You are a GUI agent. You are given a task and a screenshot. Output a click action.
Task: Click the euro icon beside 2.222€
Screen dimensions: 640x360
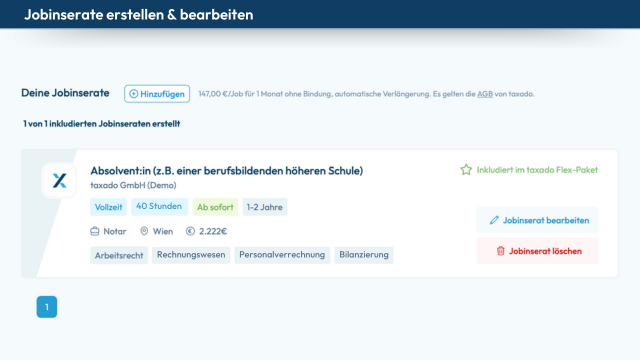[190, 231]
